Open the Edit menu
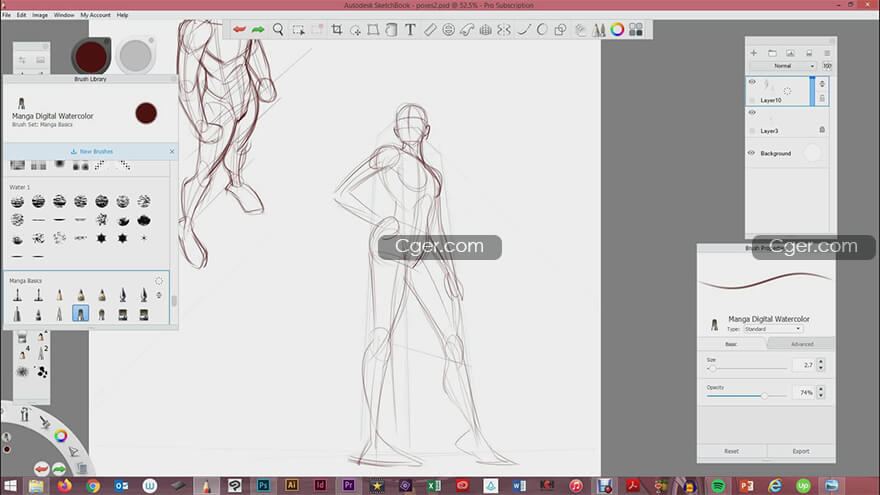Image resolution: width=880 pixels, height=495 pixels. pos(21,15)
